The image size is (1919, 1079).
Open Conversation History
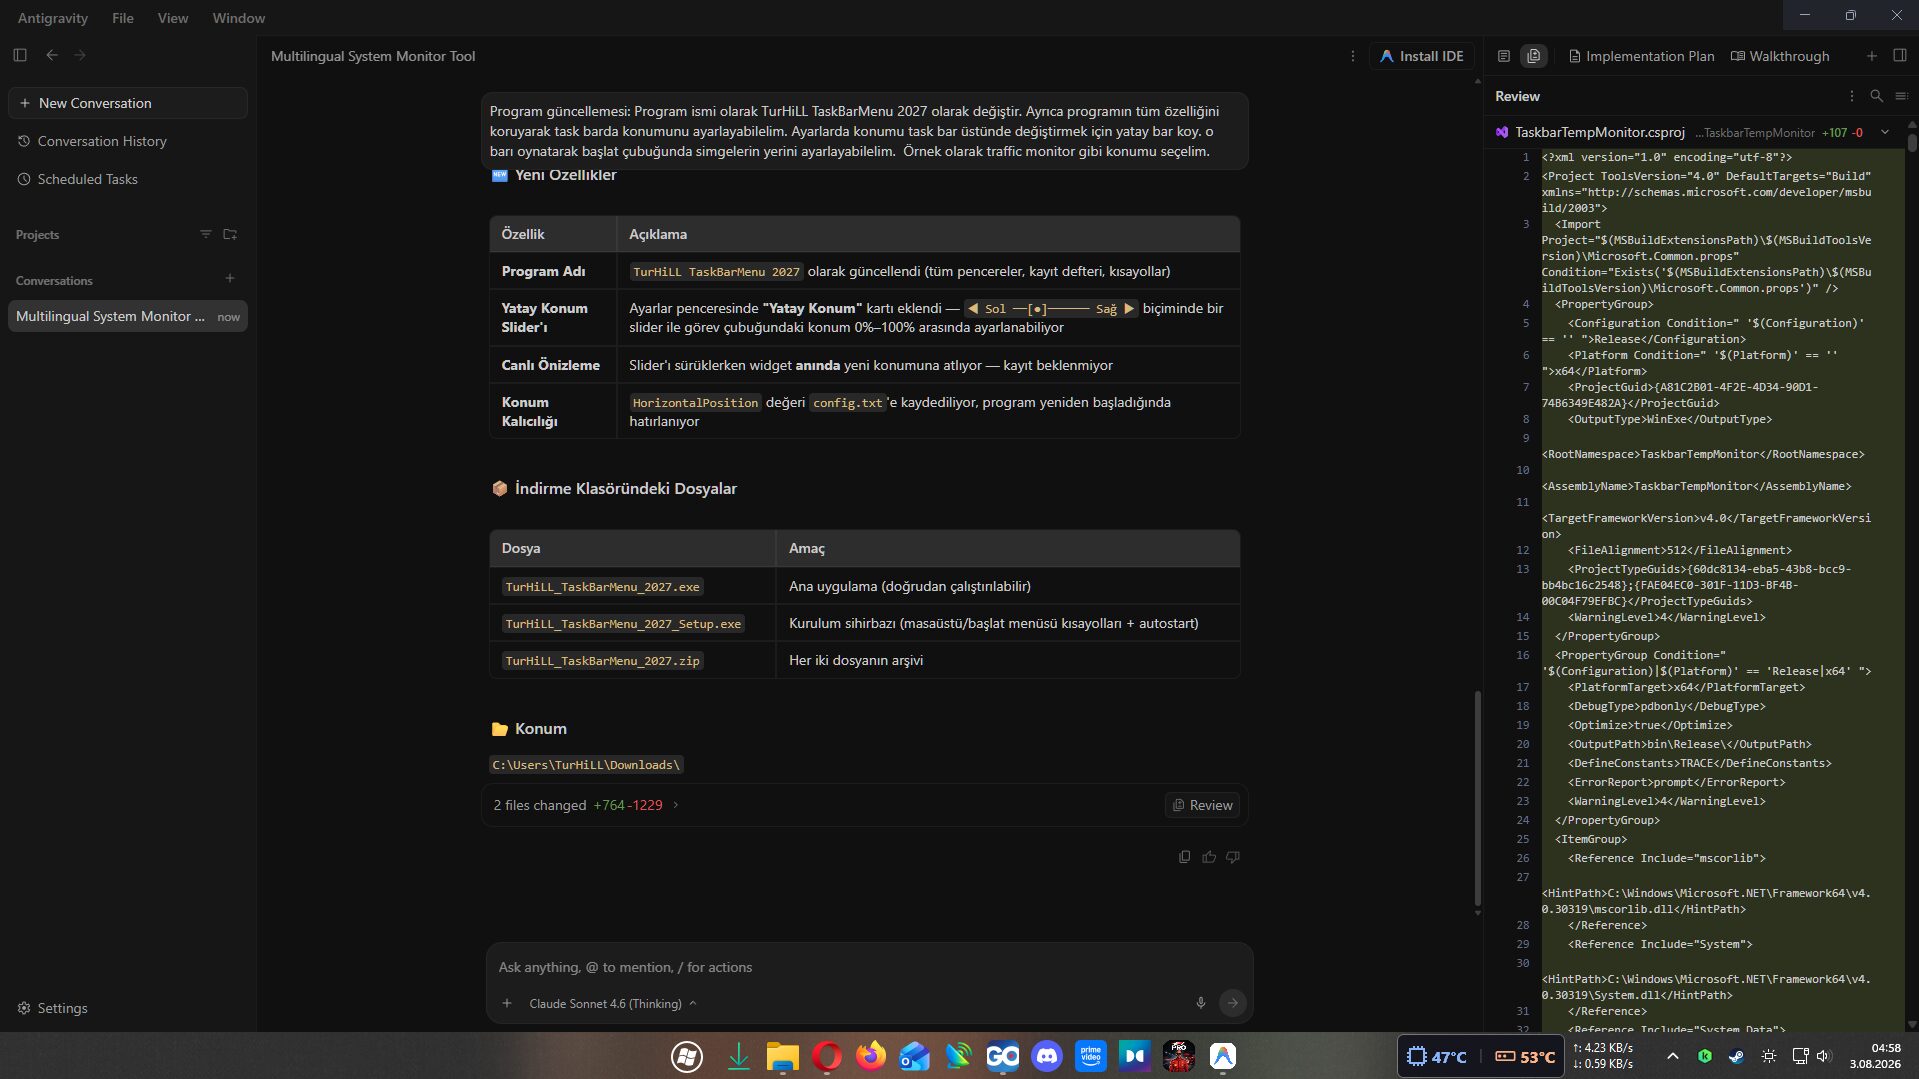pos(102,141)
